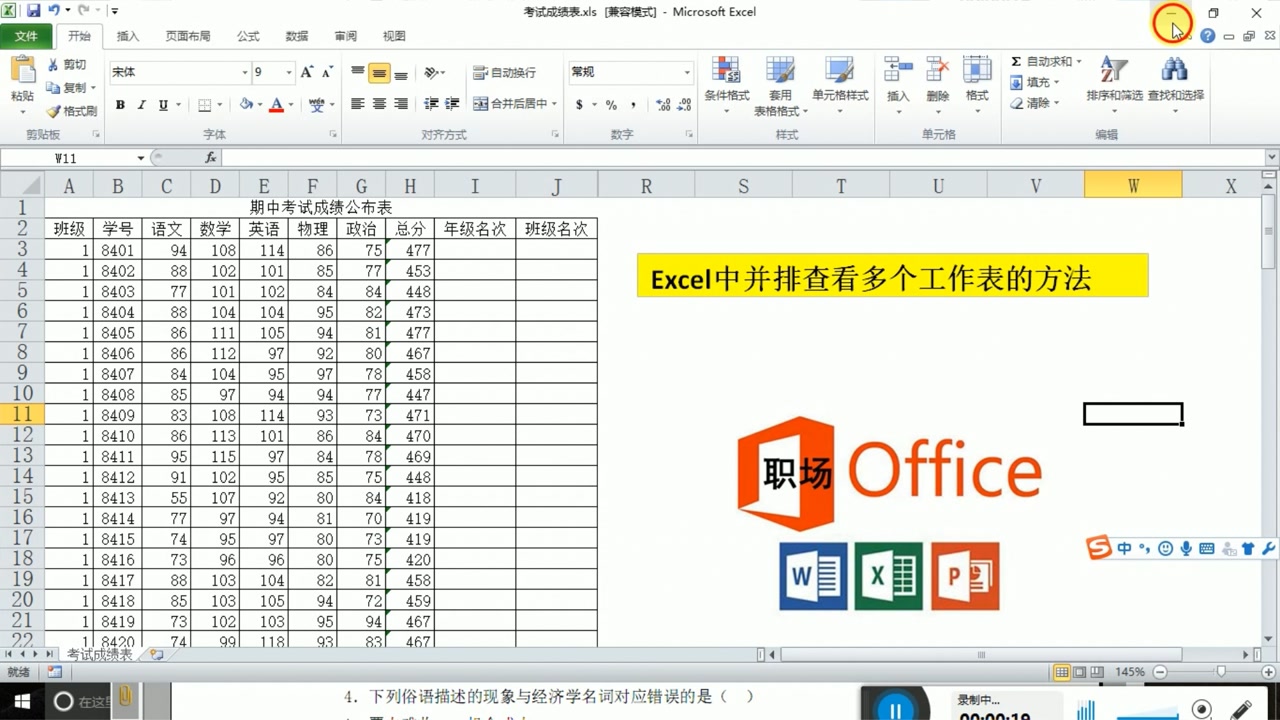Open Format as Table (套用表格格式)
Image resolution: width=1280 pixels, height=720 pixels.
coord(780,85)
